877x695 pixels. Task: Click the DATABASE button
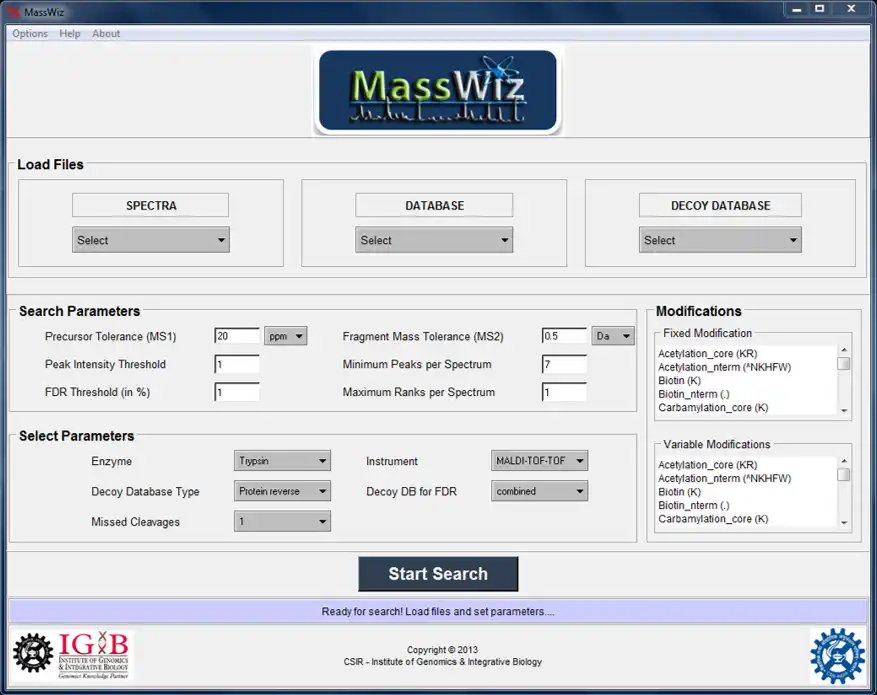[x=434, y=205]
